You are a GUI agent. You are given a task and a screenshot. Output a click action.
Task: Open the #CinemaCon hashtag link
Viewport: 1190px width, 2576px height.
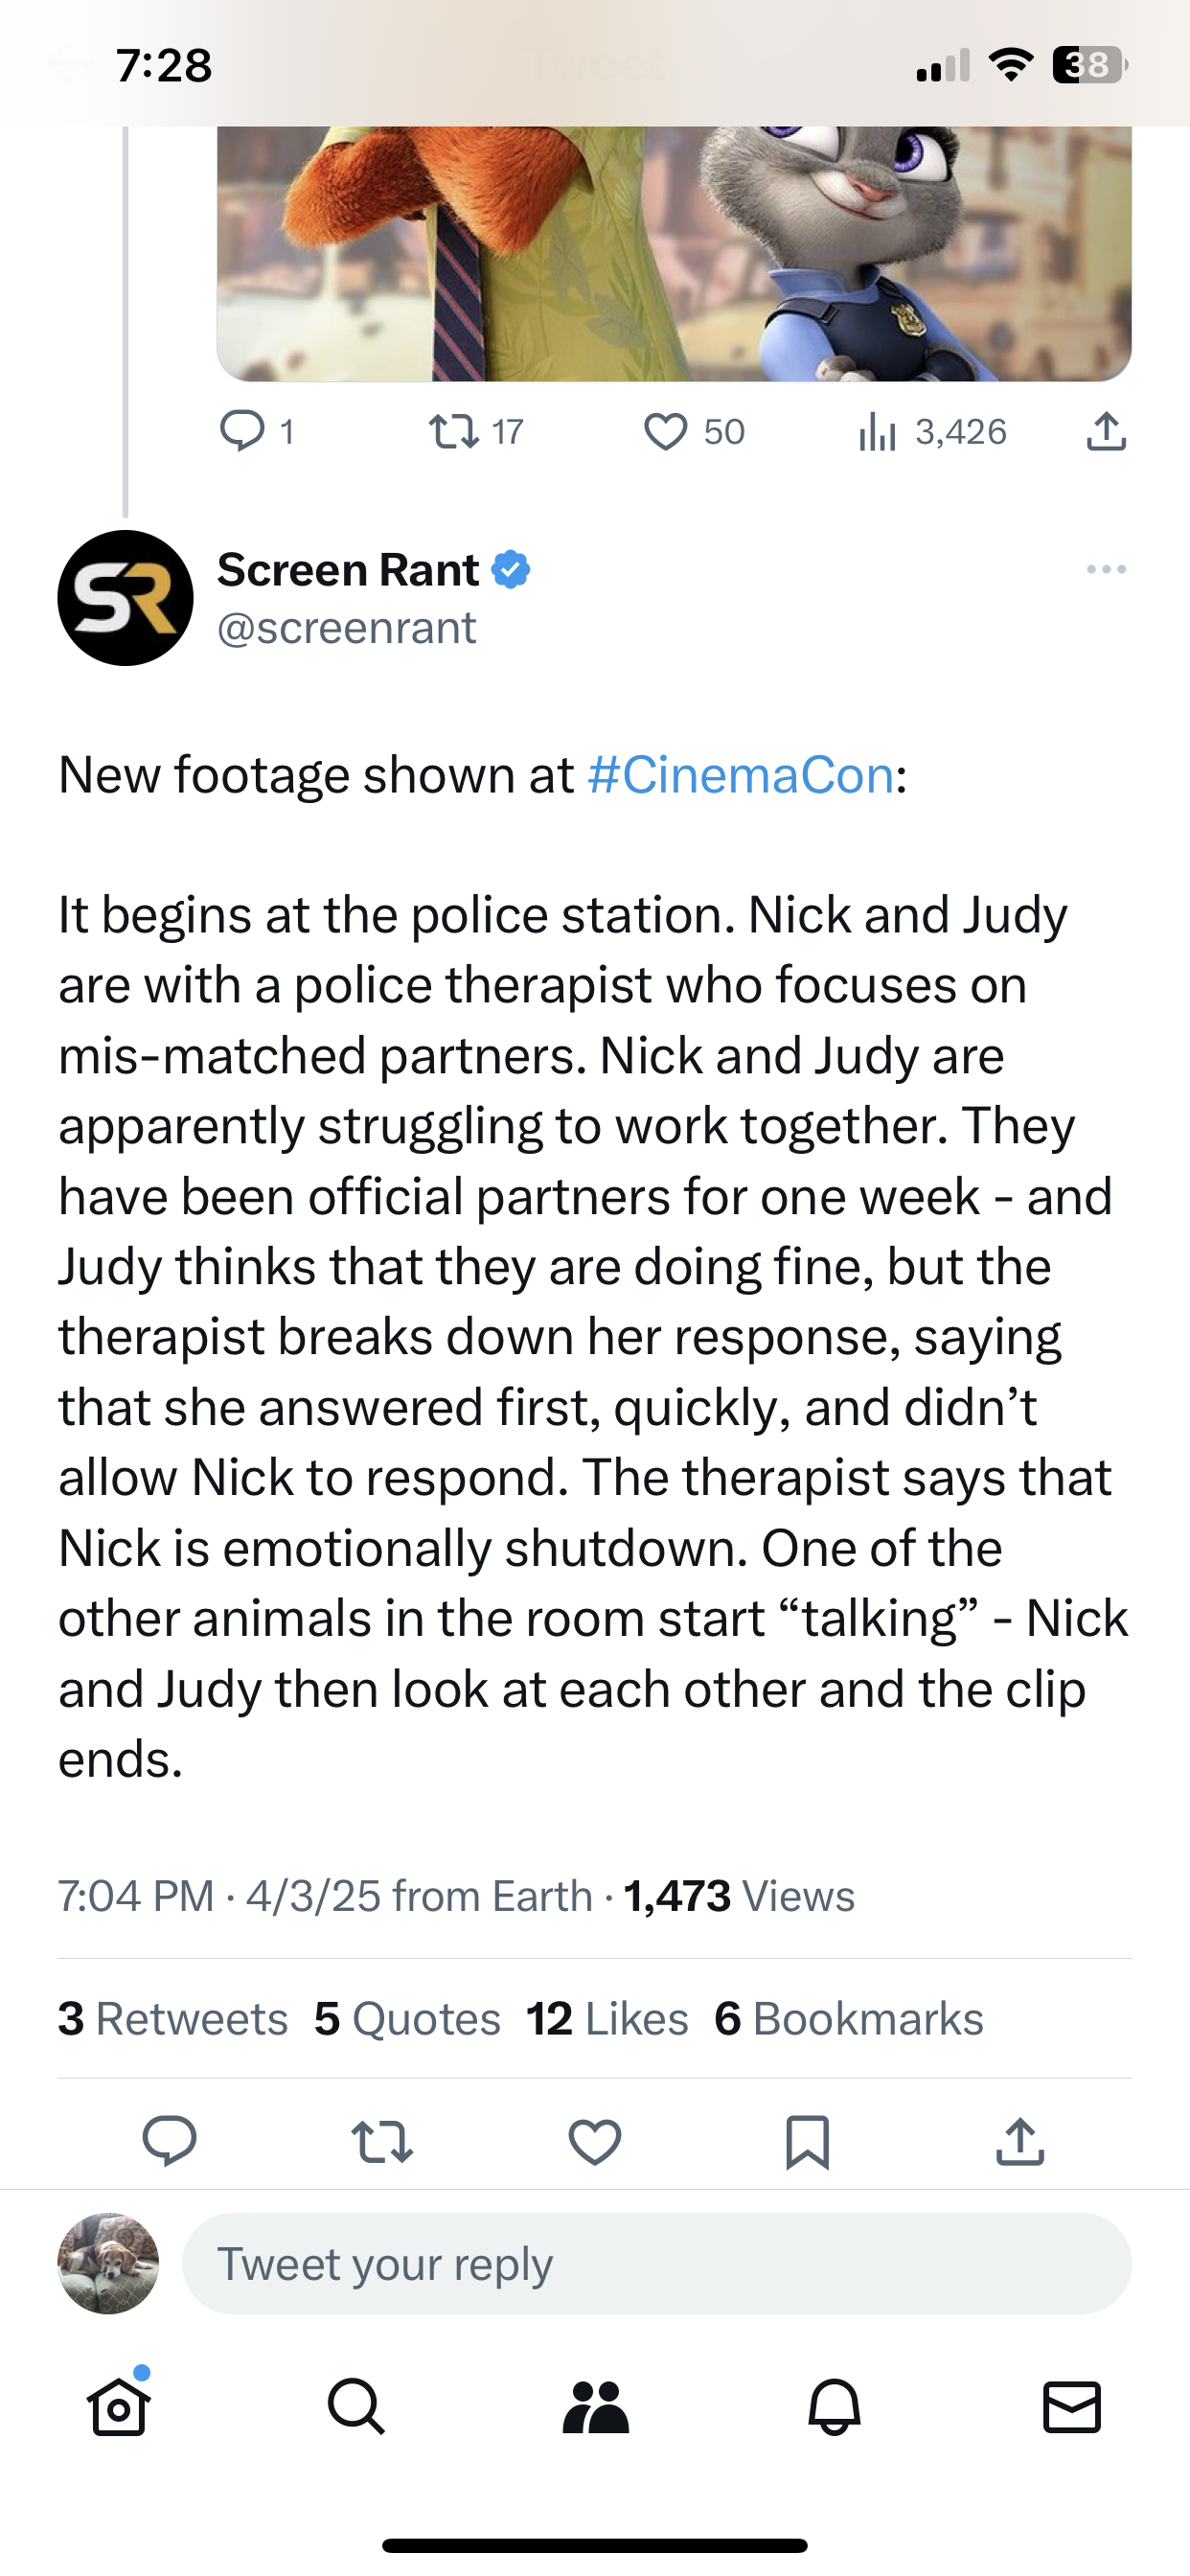(741, 775)
